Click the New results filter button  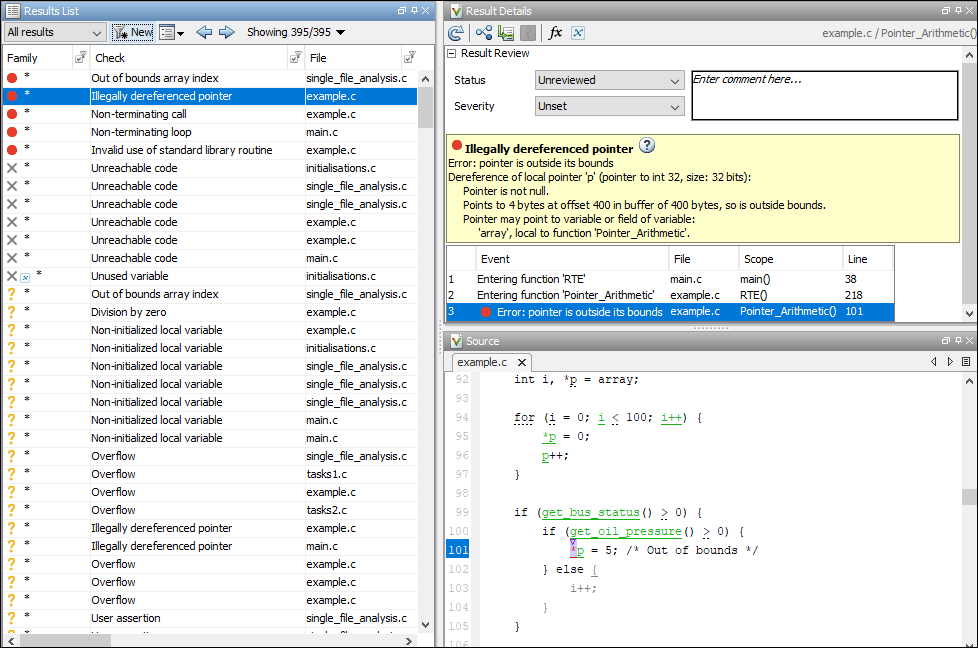click(133, 32)
